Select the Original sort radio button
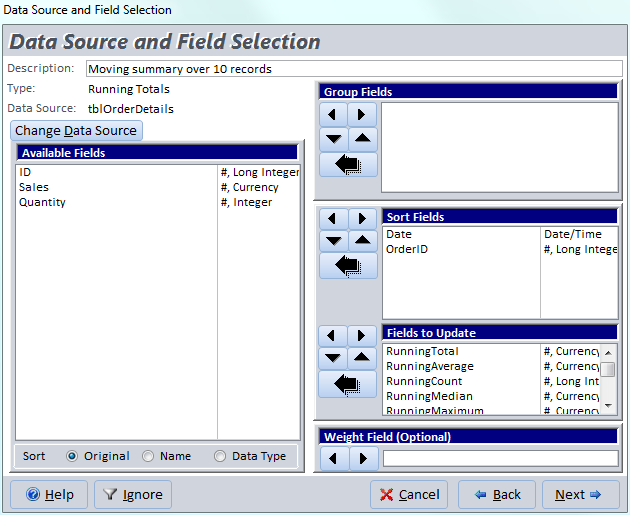630x515 pixels. tap(72, 456)
